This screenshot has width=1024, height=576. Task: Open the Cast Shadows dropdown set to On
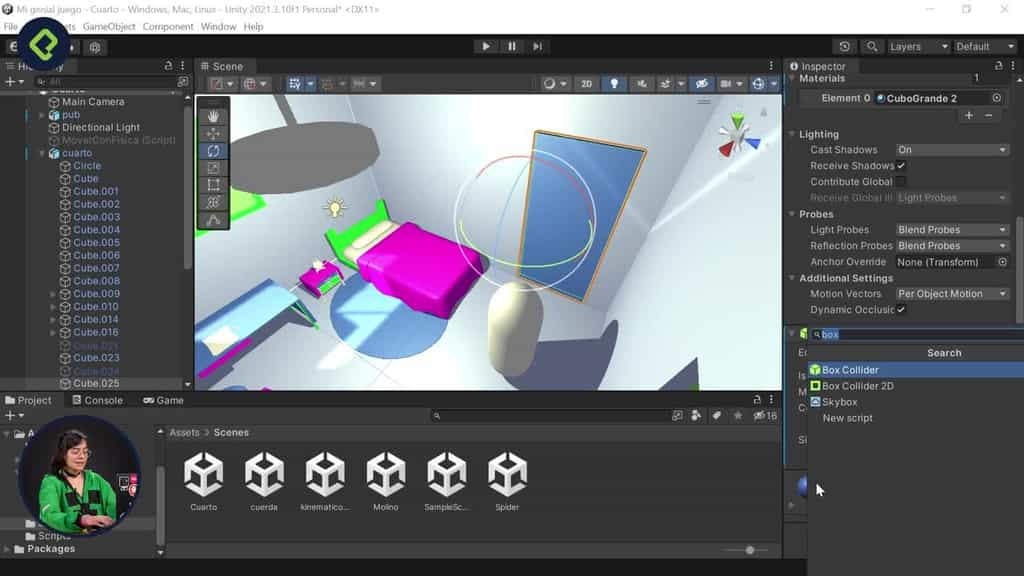pyautogui.click(x=950, y=149)
